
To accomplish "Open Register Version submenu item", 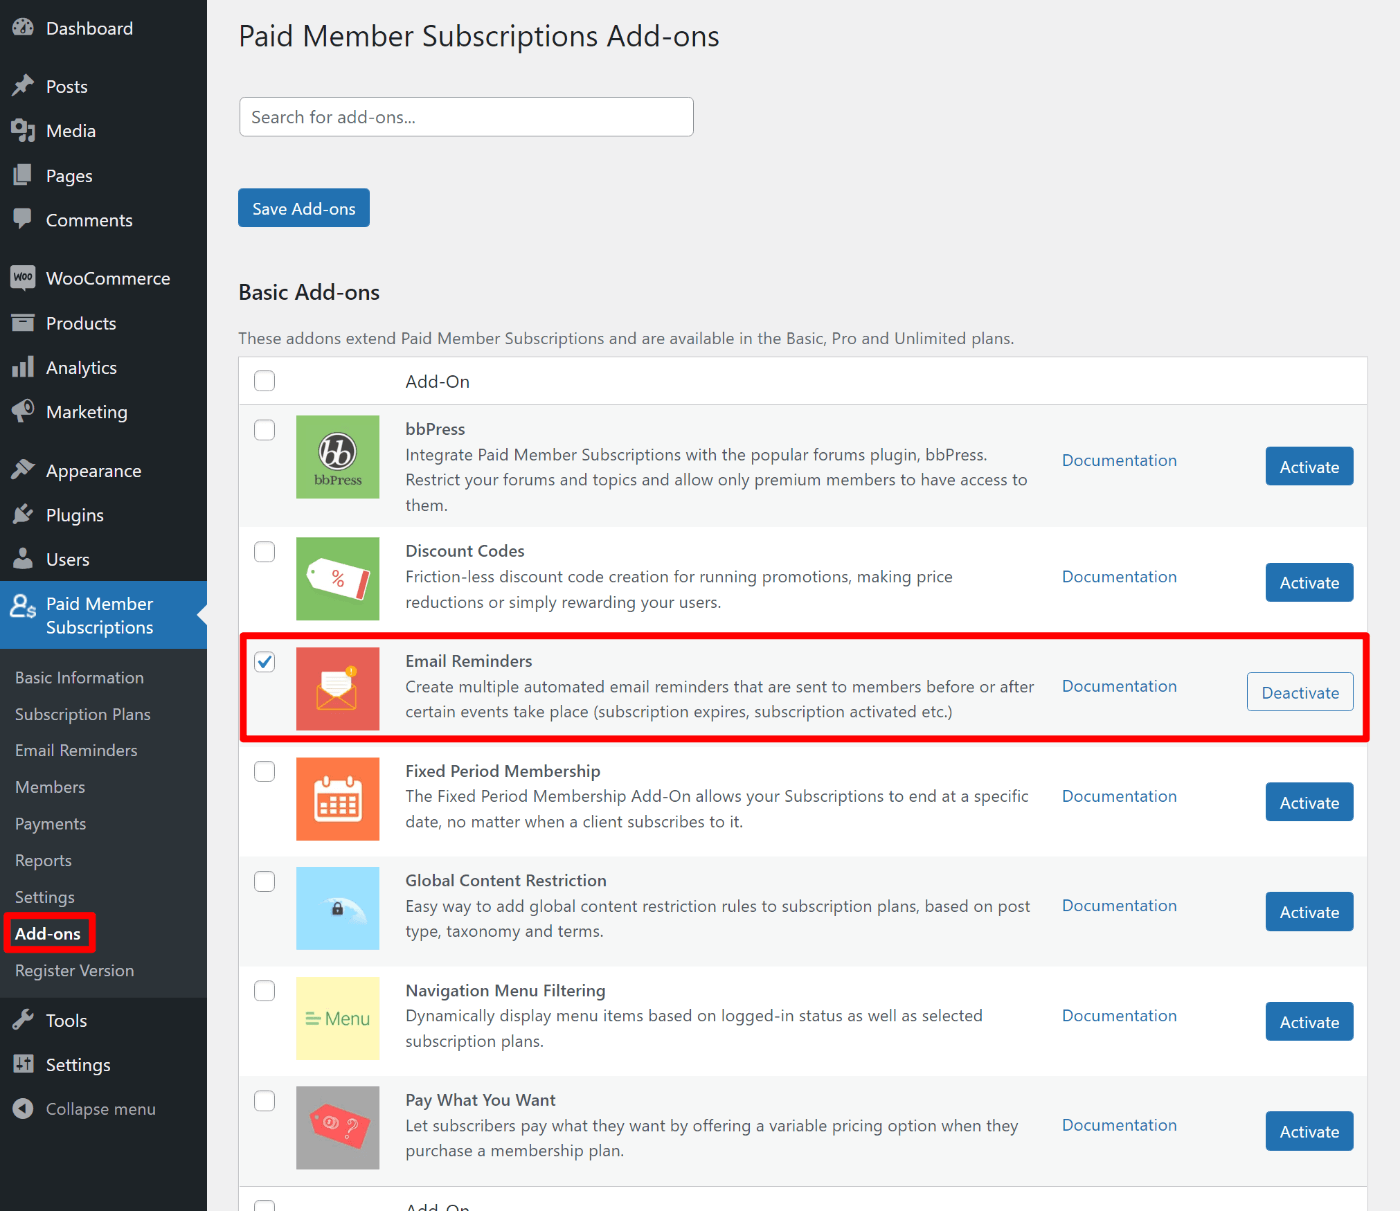I will pos(75,970).
